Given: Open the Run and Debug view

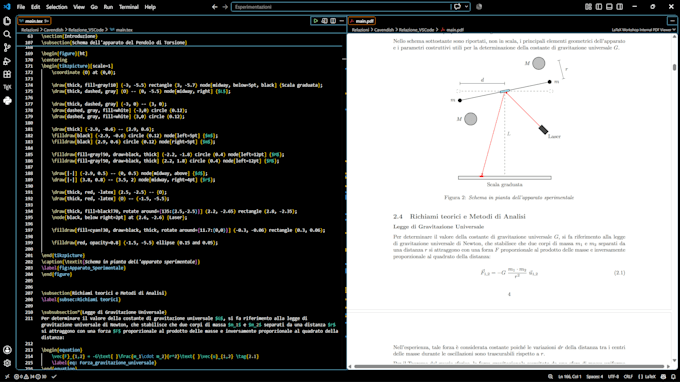Looking at the screenshot, I should tap(7, 61).
